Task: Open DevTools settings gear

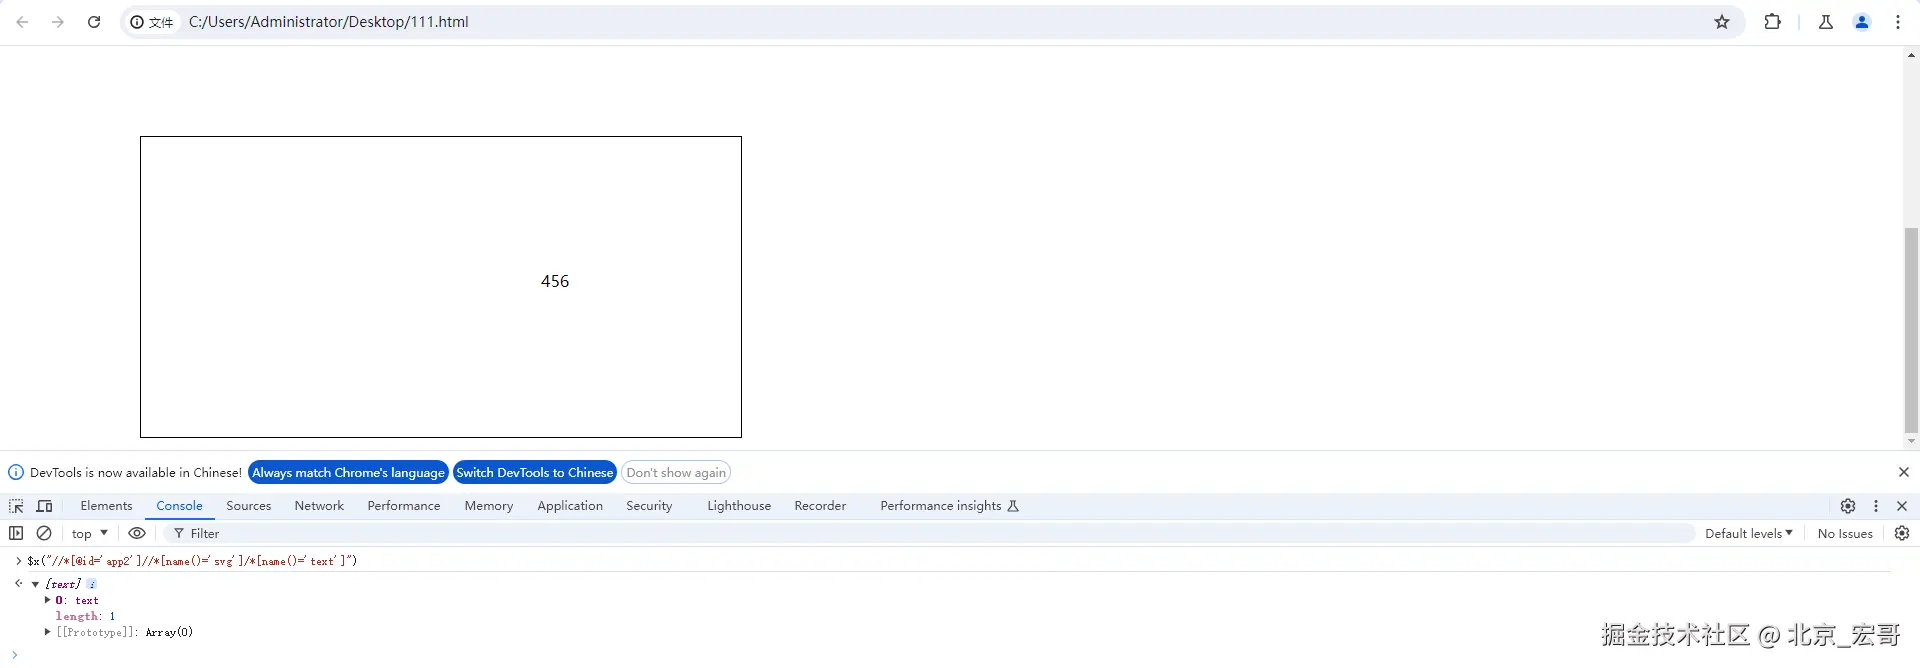Action: (1848, 506)
